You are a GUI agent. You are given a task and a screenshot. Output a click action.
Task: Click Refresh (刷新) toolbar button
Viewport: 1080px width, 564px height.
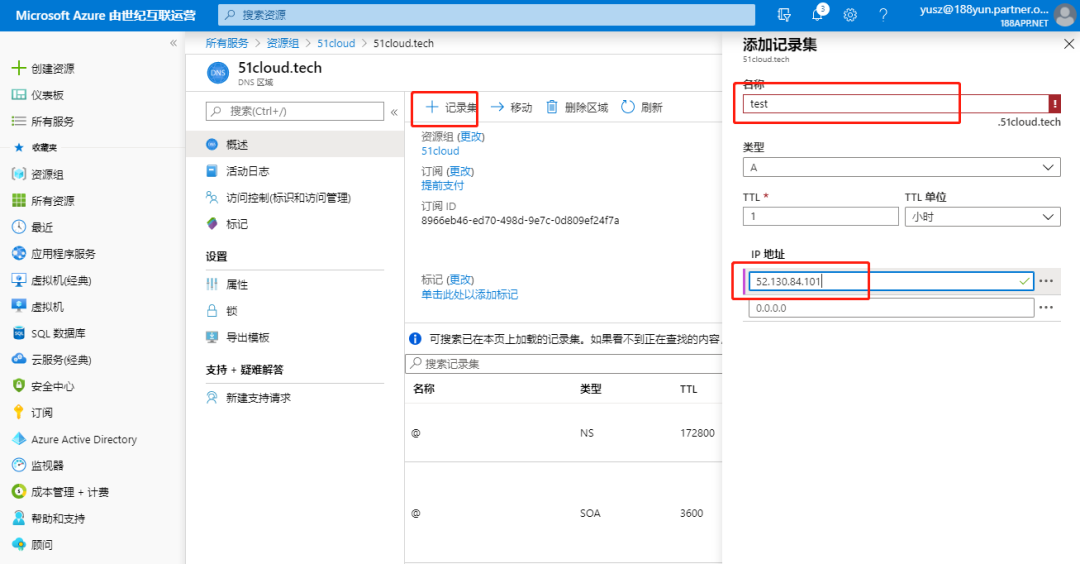coord(642,107)
